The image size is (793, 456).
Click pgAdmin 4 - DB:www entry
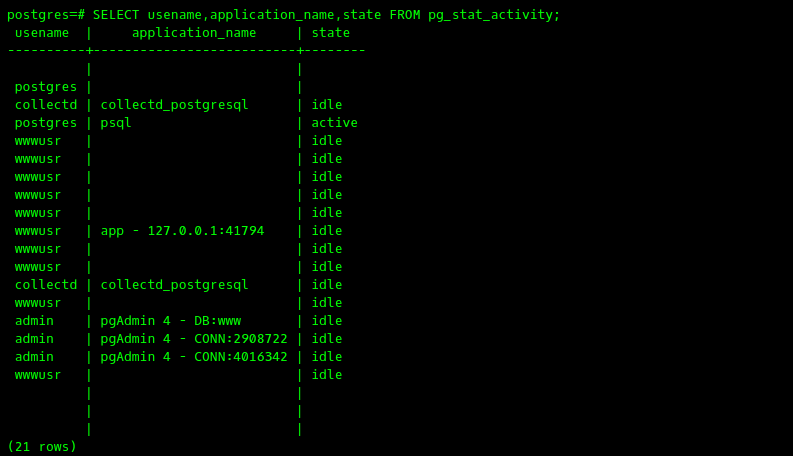pos(171,321)
